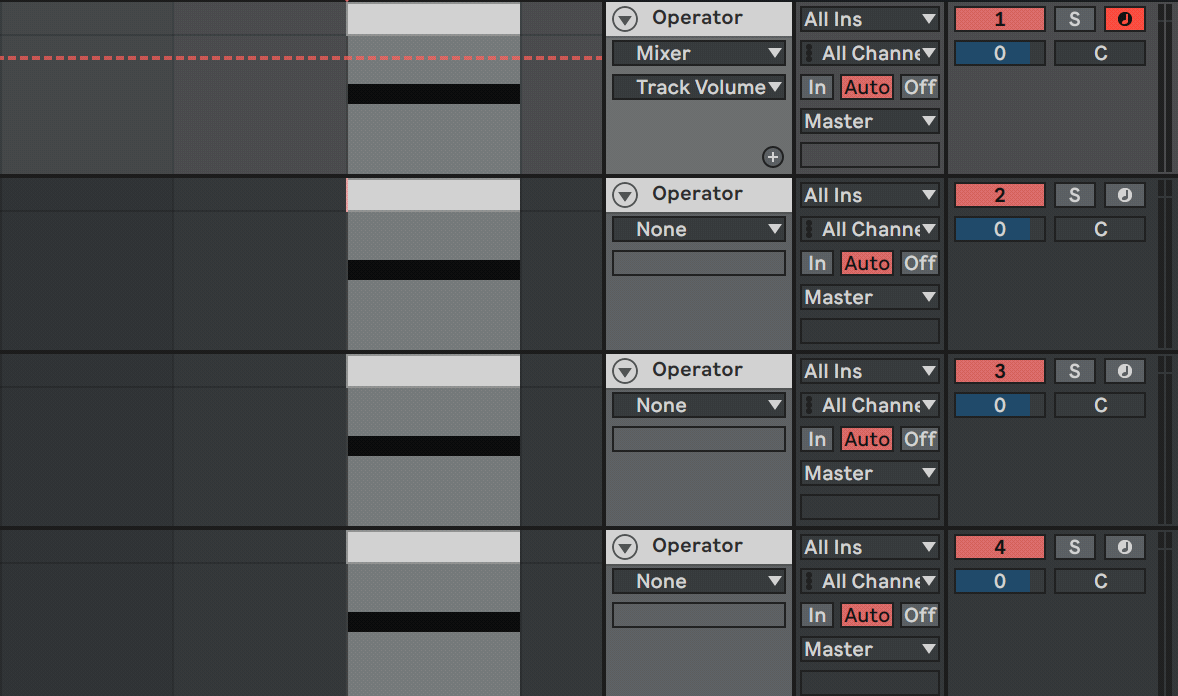
Task: Toggle track 2 activator button
Action: click(999, 195)
